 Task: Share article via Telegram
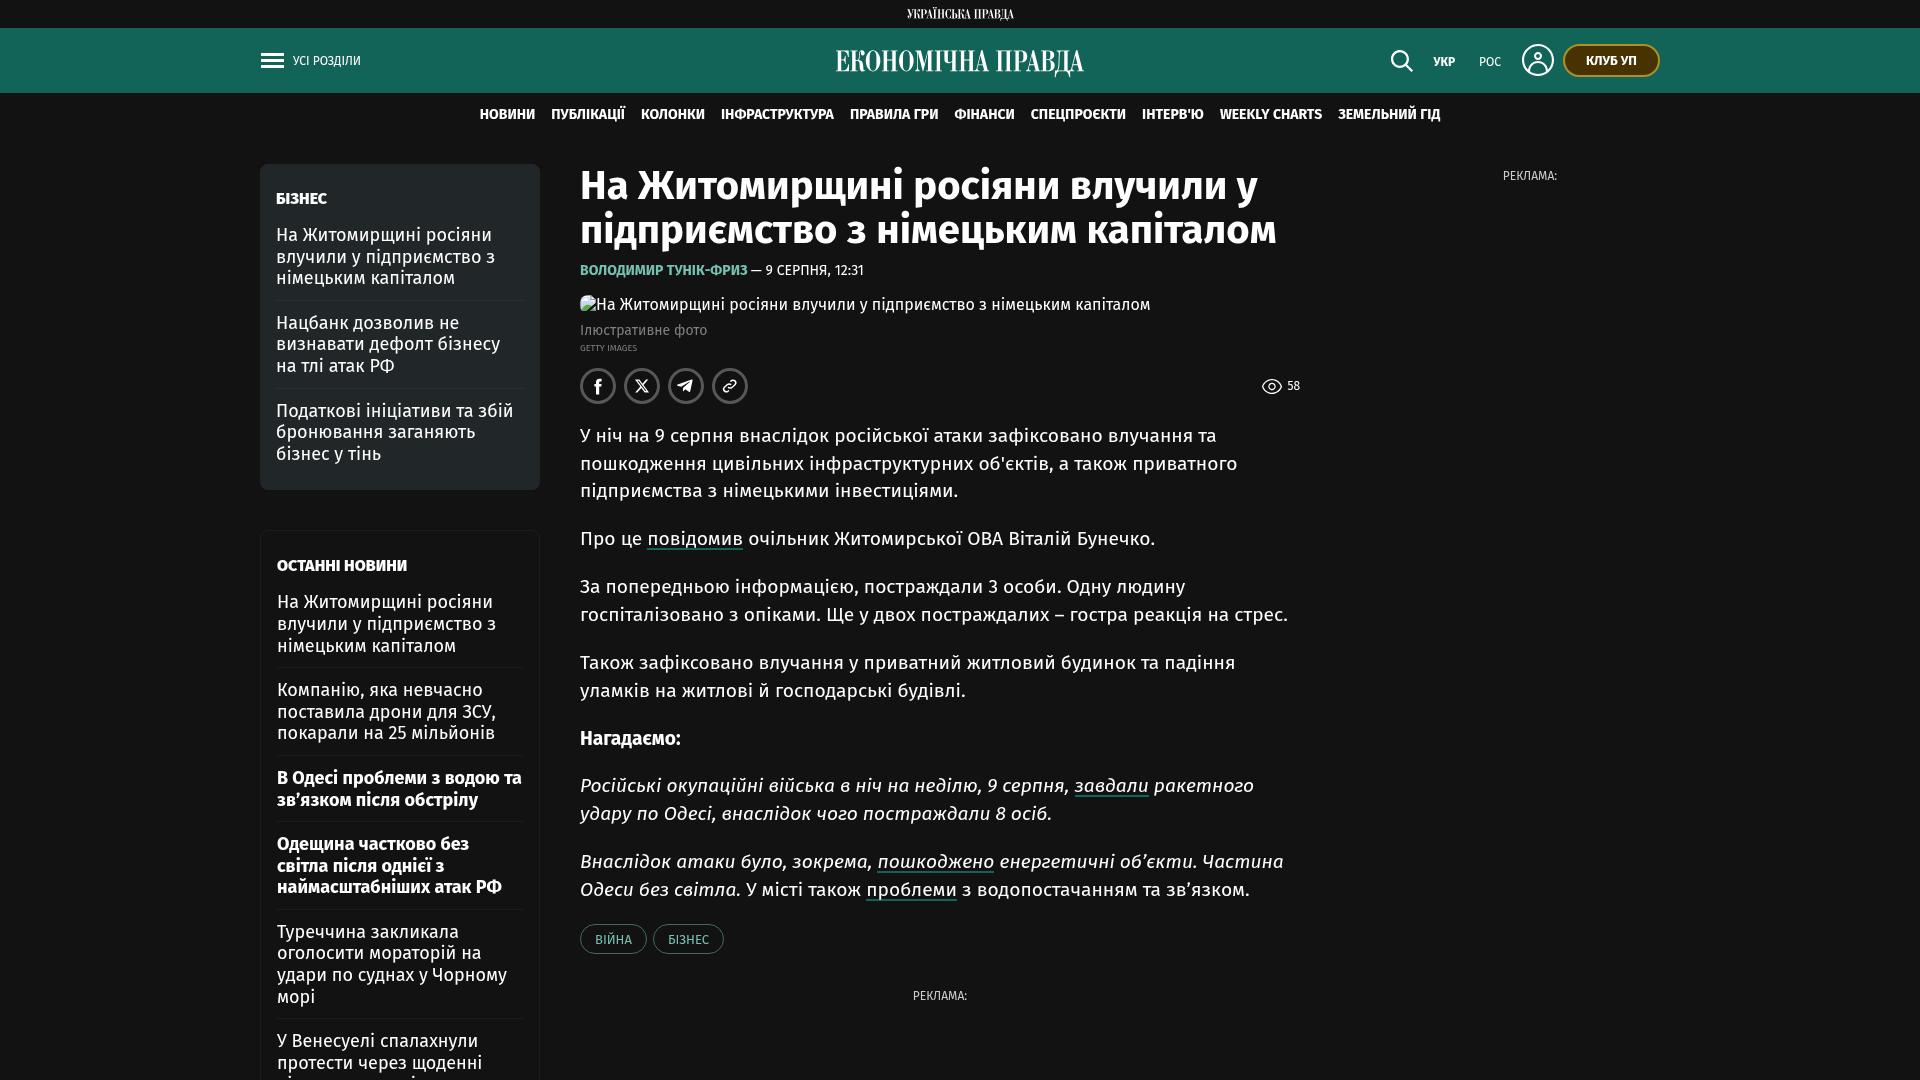(686, 386)
